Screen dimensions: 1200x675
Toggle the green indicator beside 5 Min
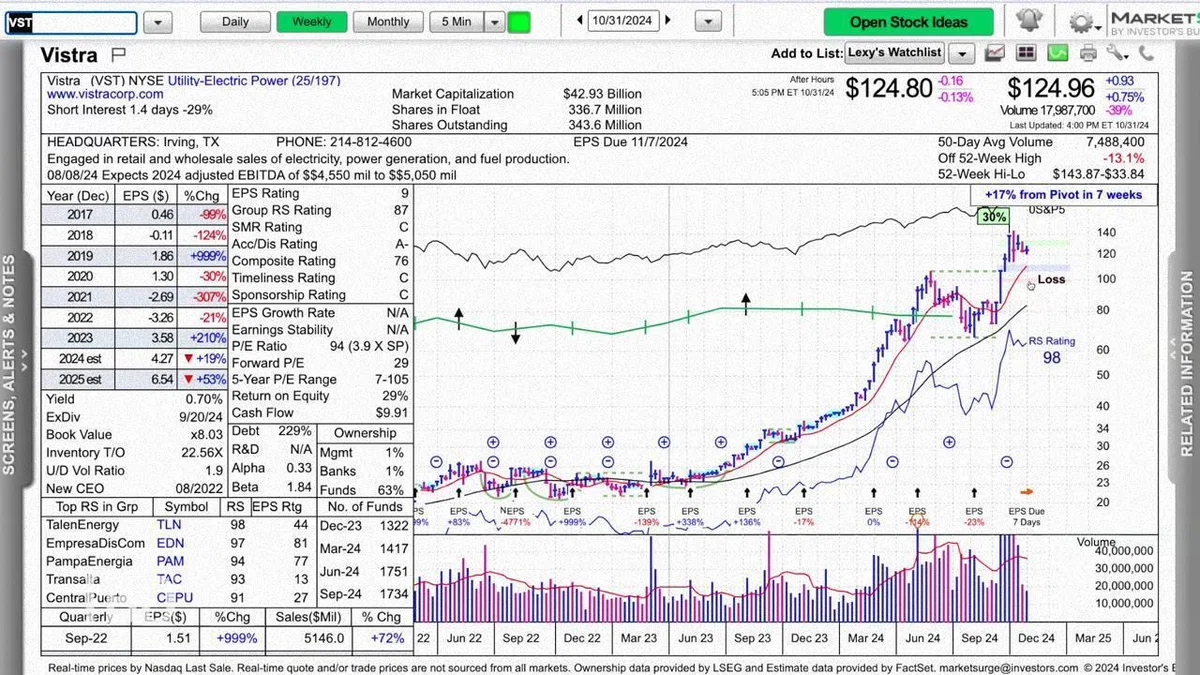coord(519,21)
